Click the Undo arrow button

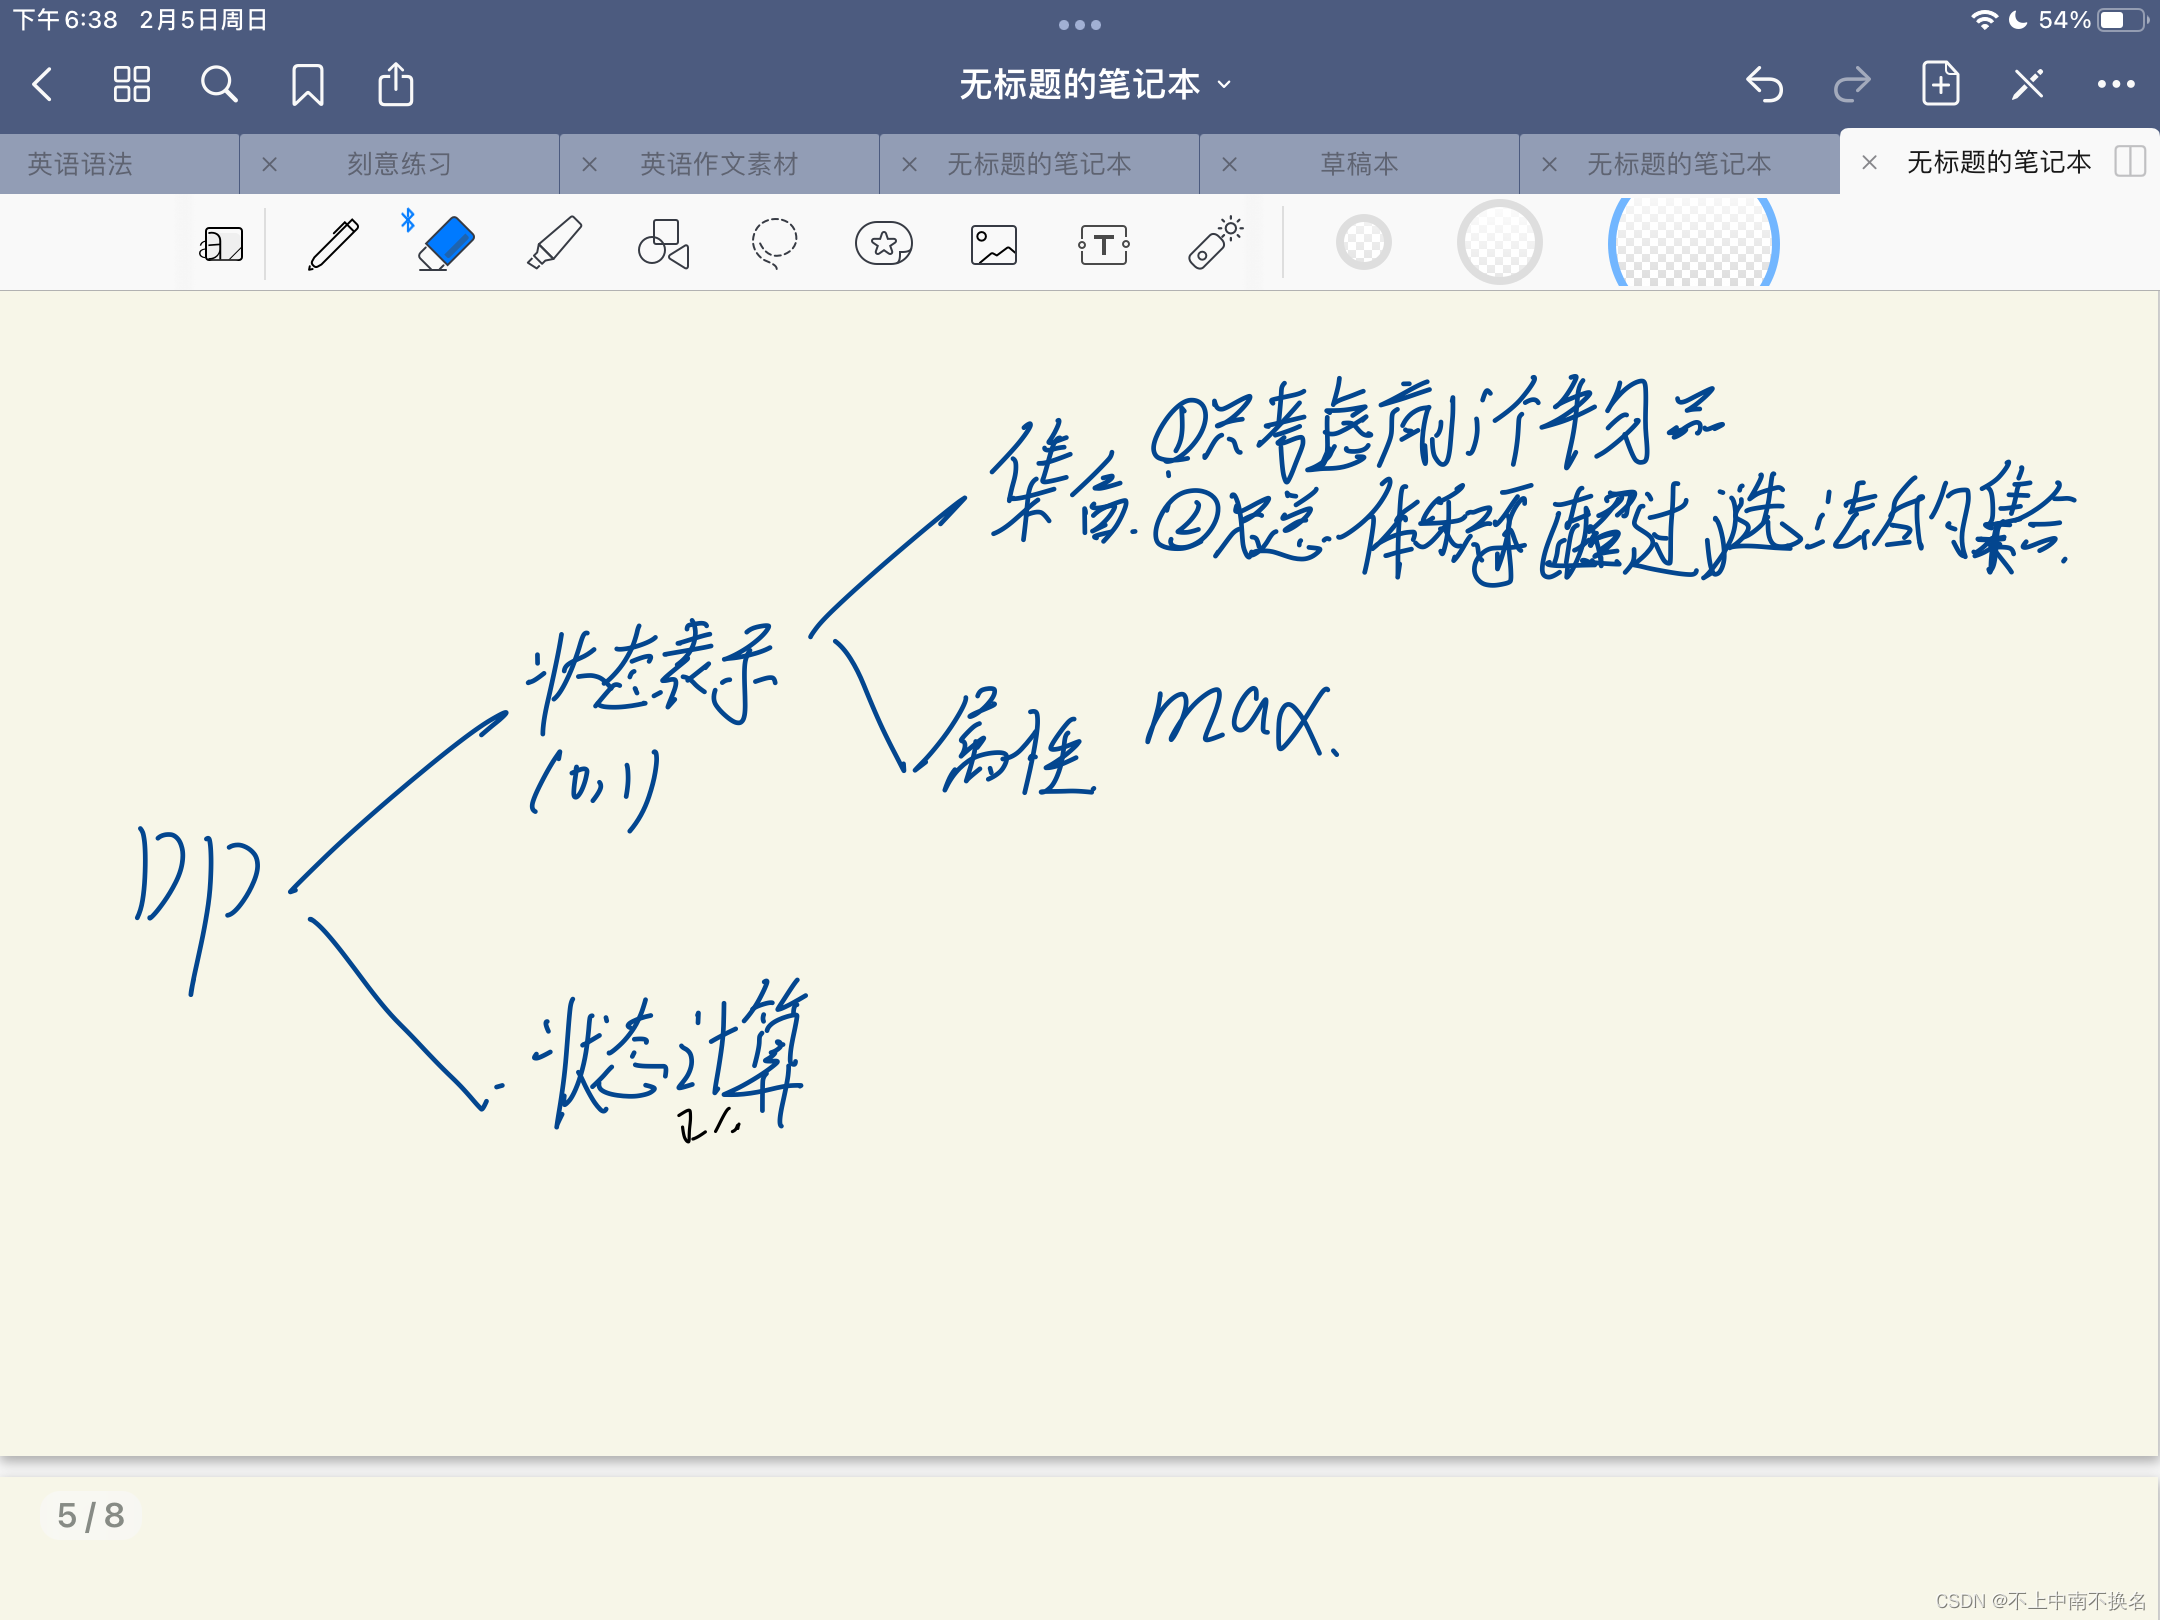1764,85
